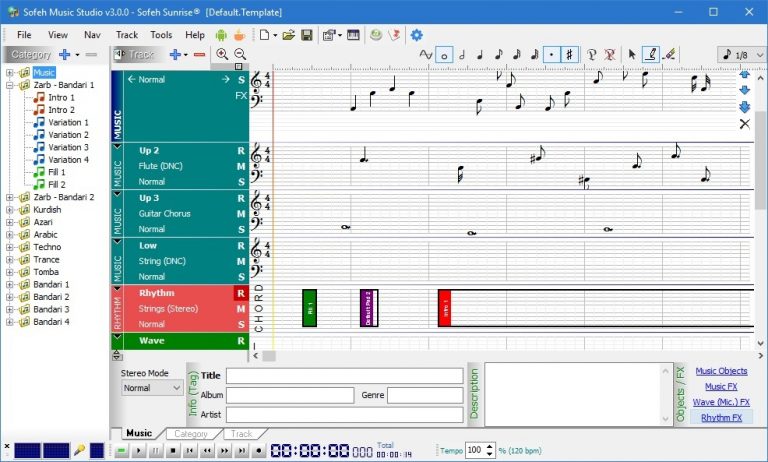Click the Android robot icon in toolbar

(221, 35)
